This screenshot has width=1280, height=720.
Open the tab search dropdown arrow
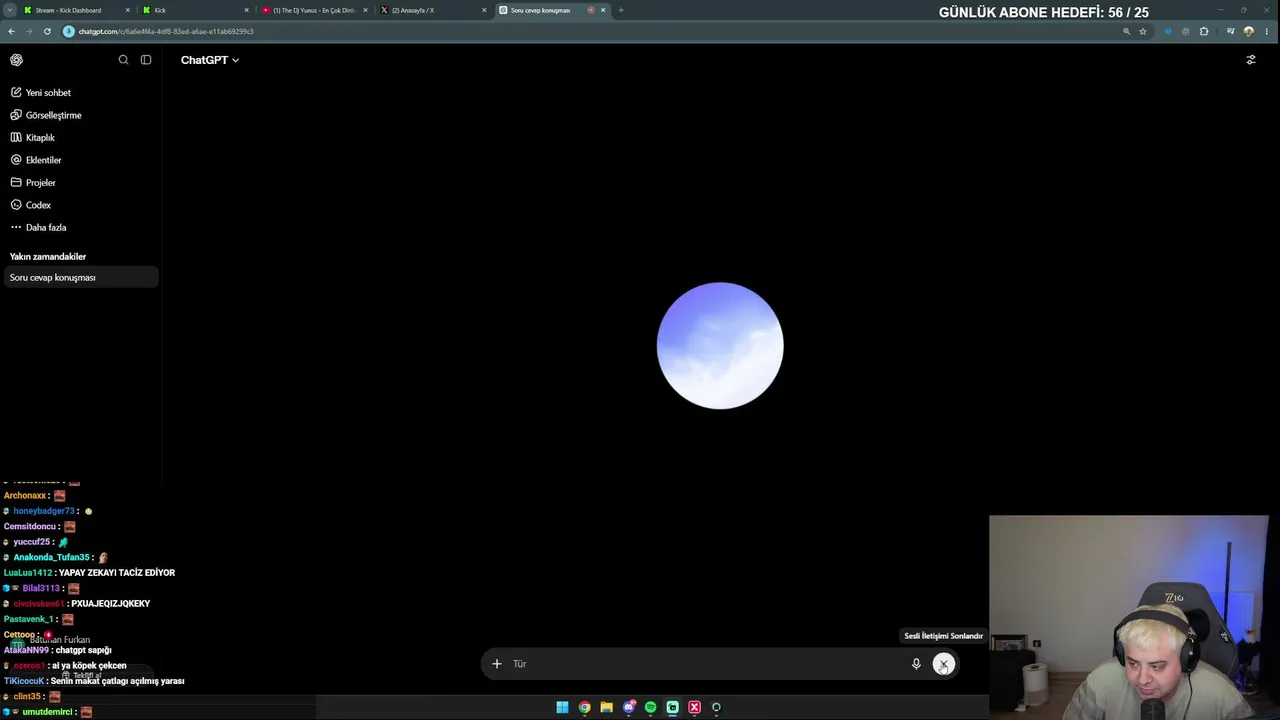click(9, 10)
